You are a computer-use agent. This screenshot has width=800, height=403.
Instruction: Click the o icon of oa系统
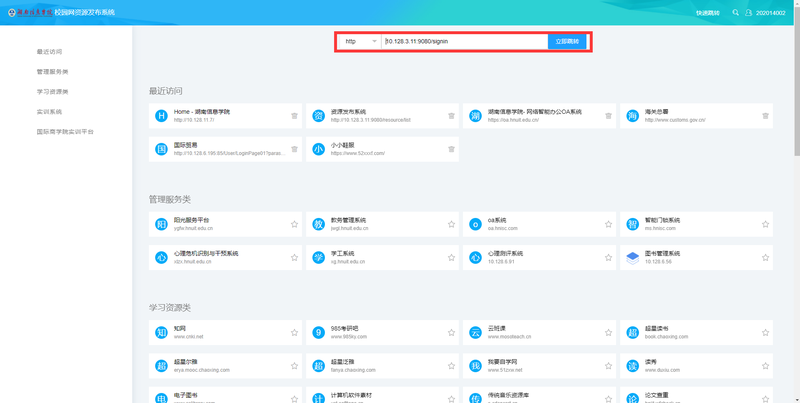coord(476,224)
